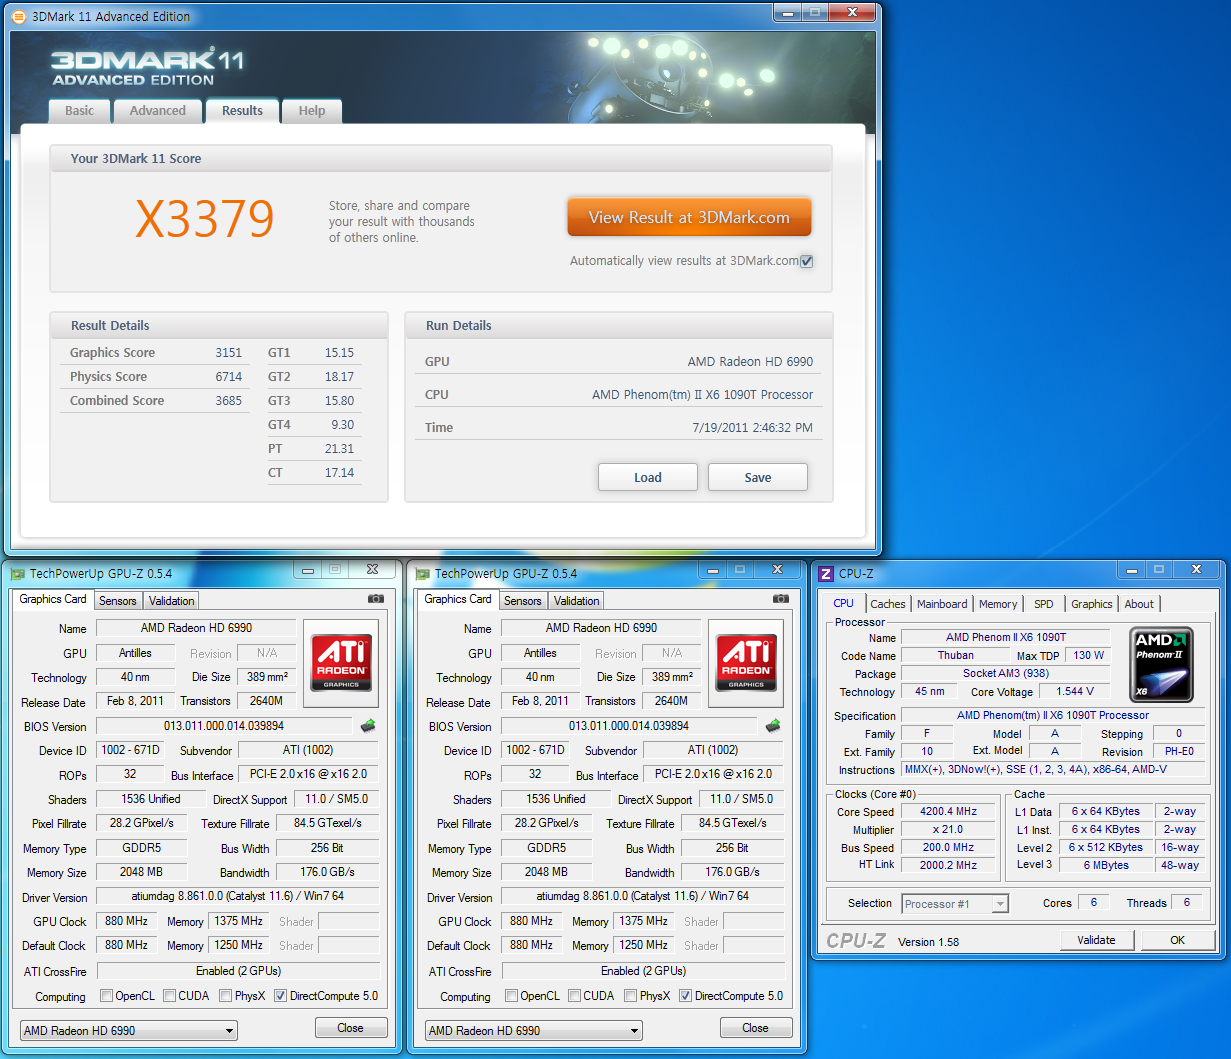Click the BIOS save chip icon in left GPU-Z
The width and height of the screenshot is (1231, 1059).
tap(368, 726)
